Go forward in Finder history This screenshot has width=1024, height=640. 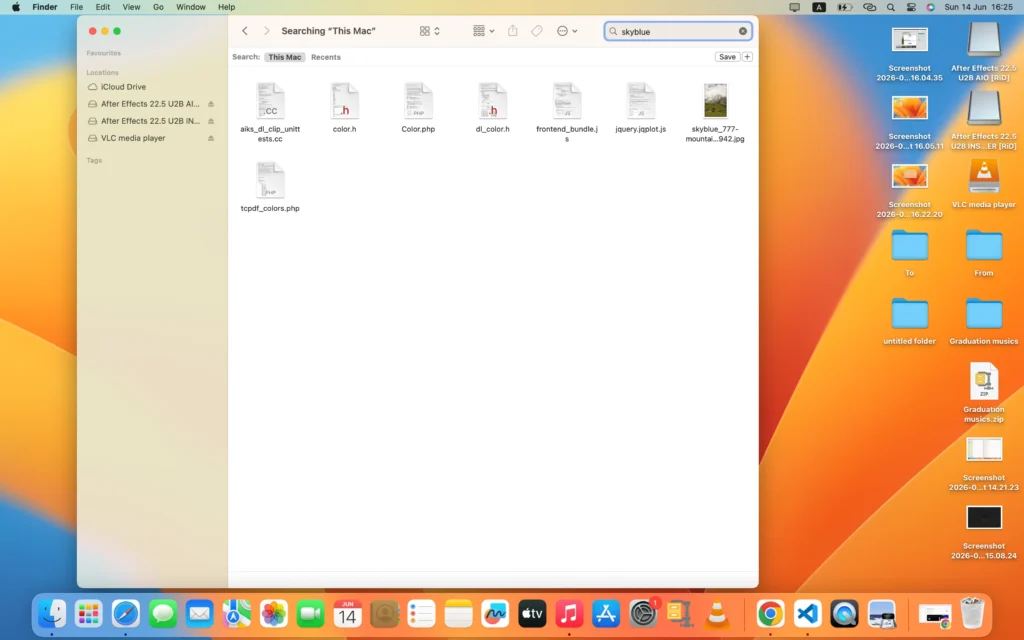266,31
